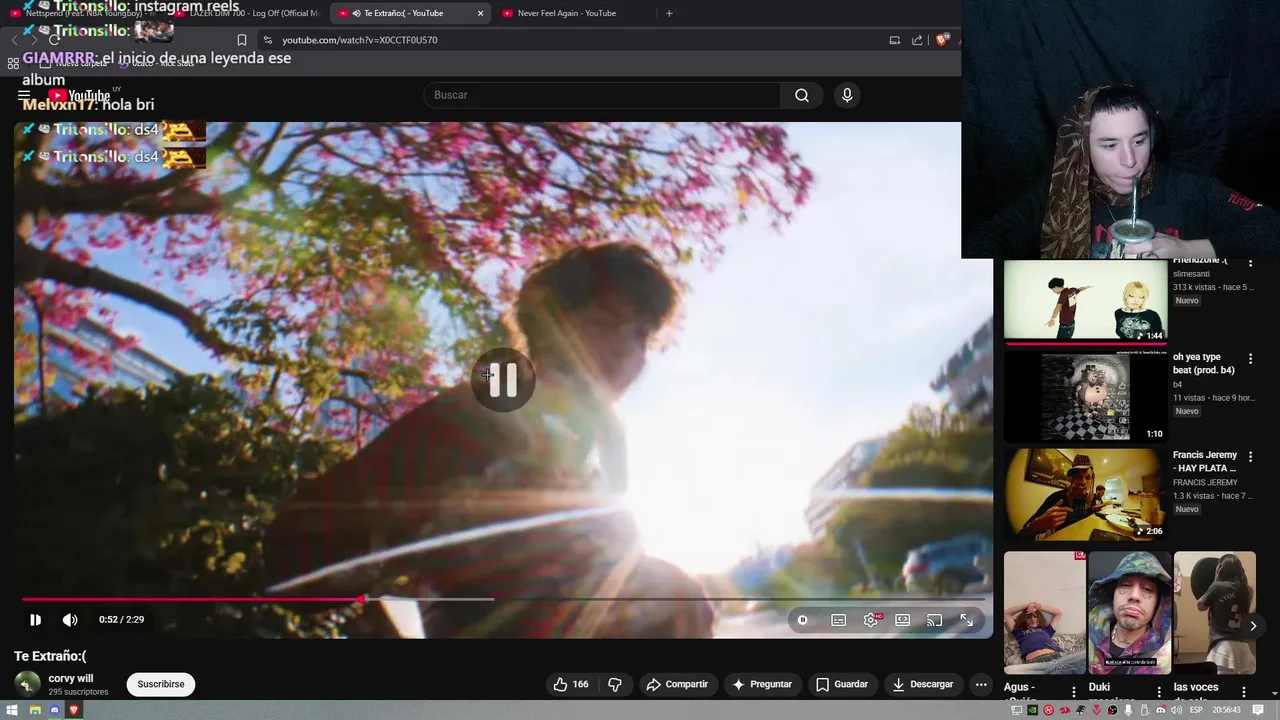Image resolution: width=1280 pixels, height=720 pixels.
Task: Switch to theater mode view
Action: [x=903, y=620]
